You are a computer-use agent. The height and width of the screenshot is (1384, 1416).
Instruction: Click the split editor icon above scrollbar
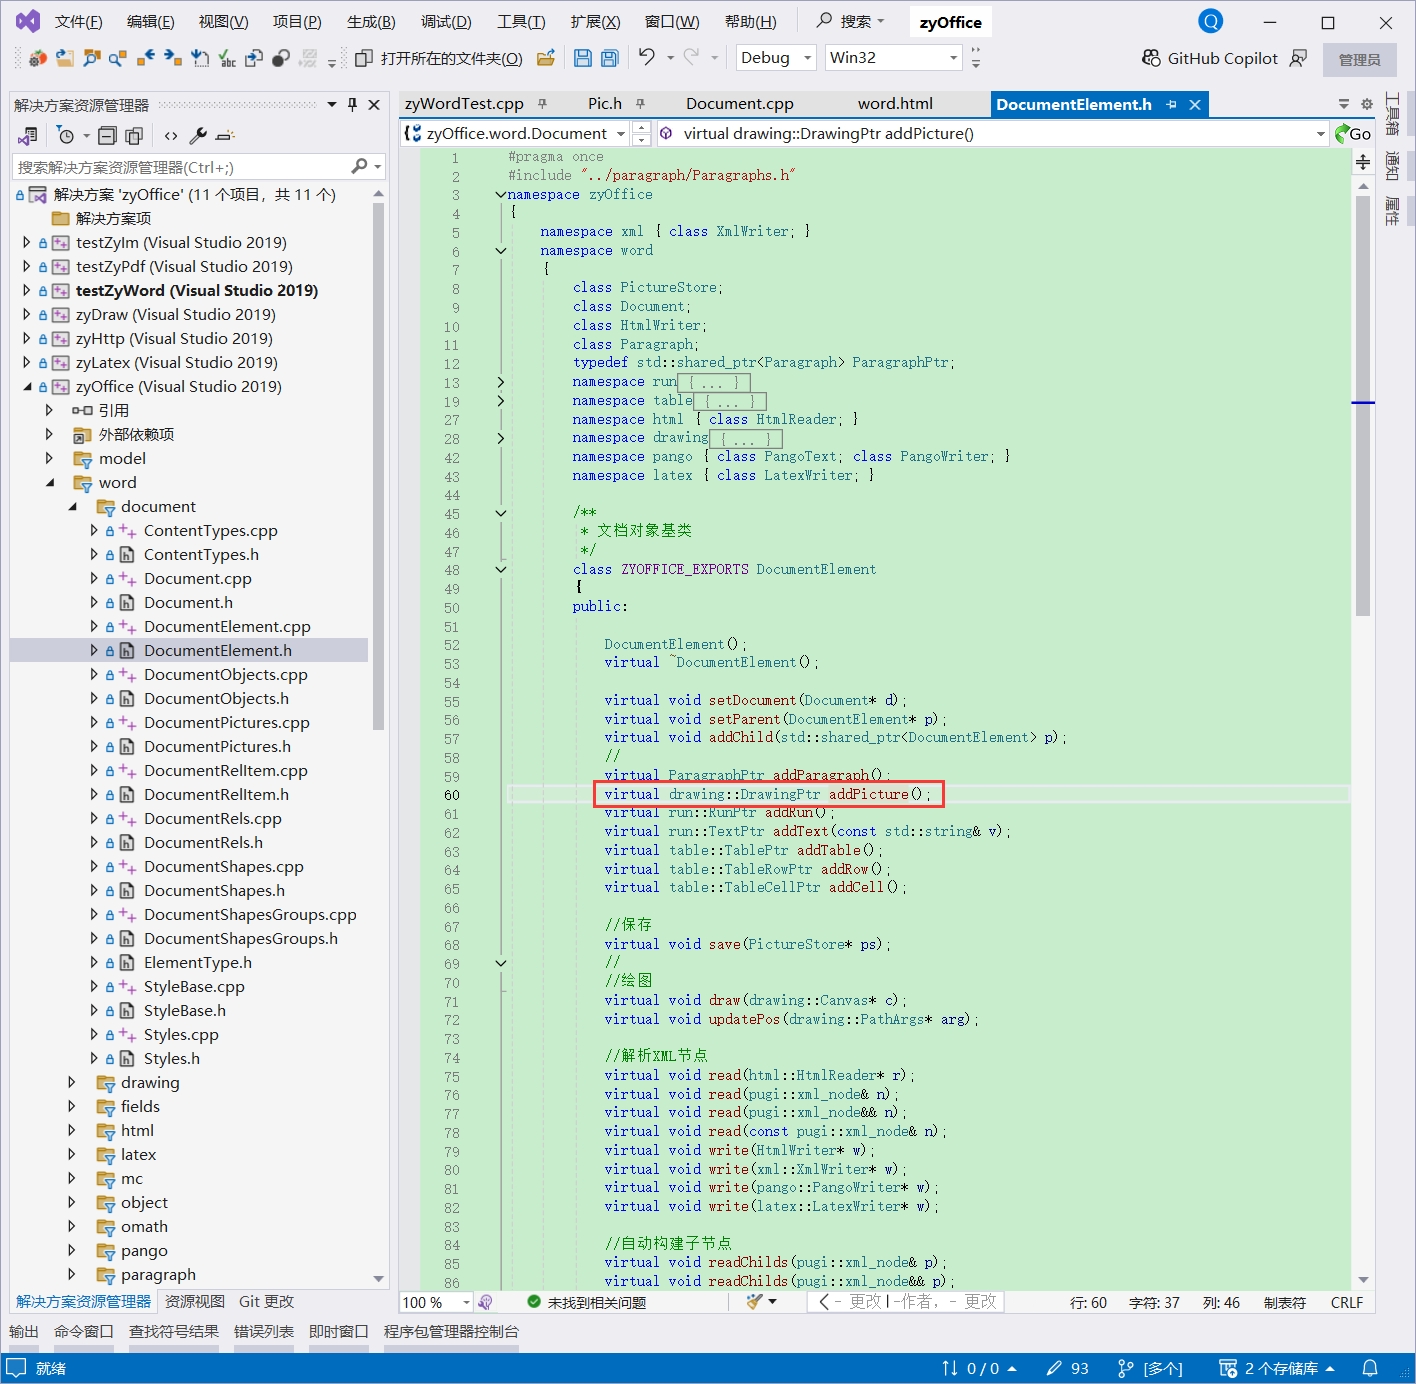click(x=1363, y=162)
